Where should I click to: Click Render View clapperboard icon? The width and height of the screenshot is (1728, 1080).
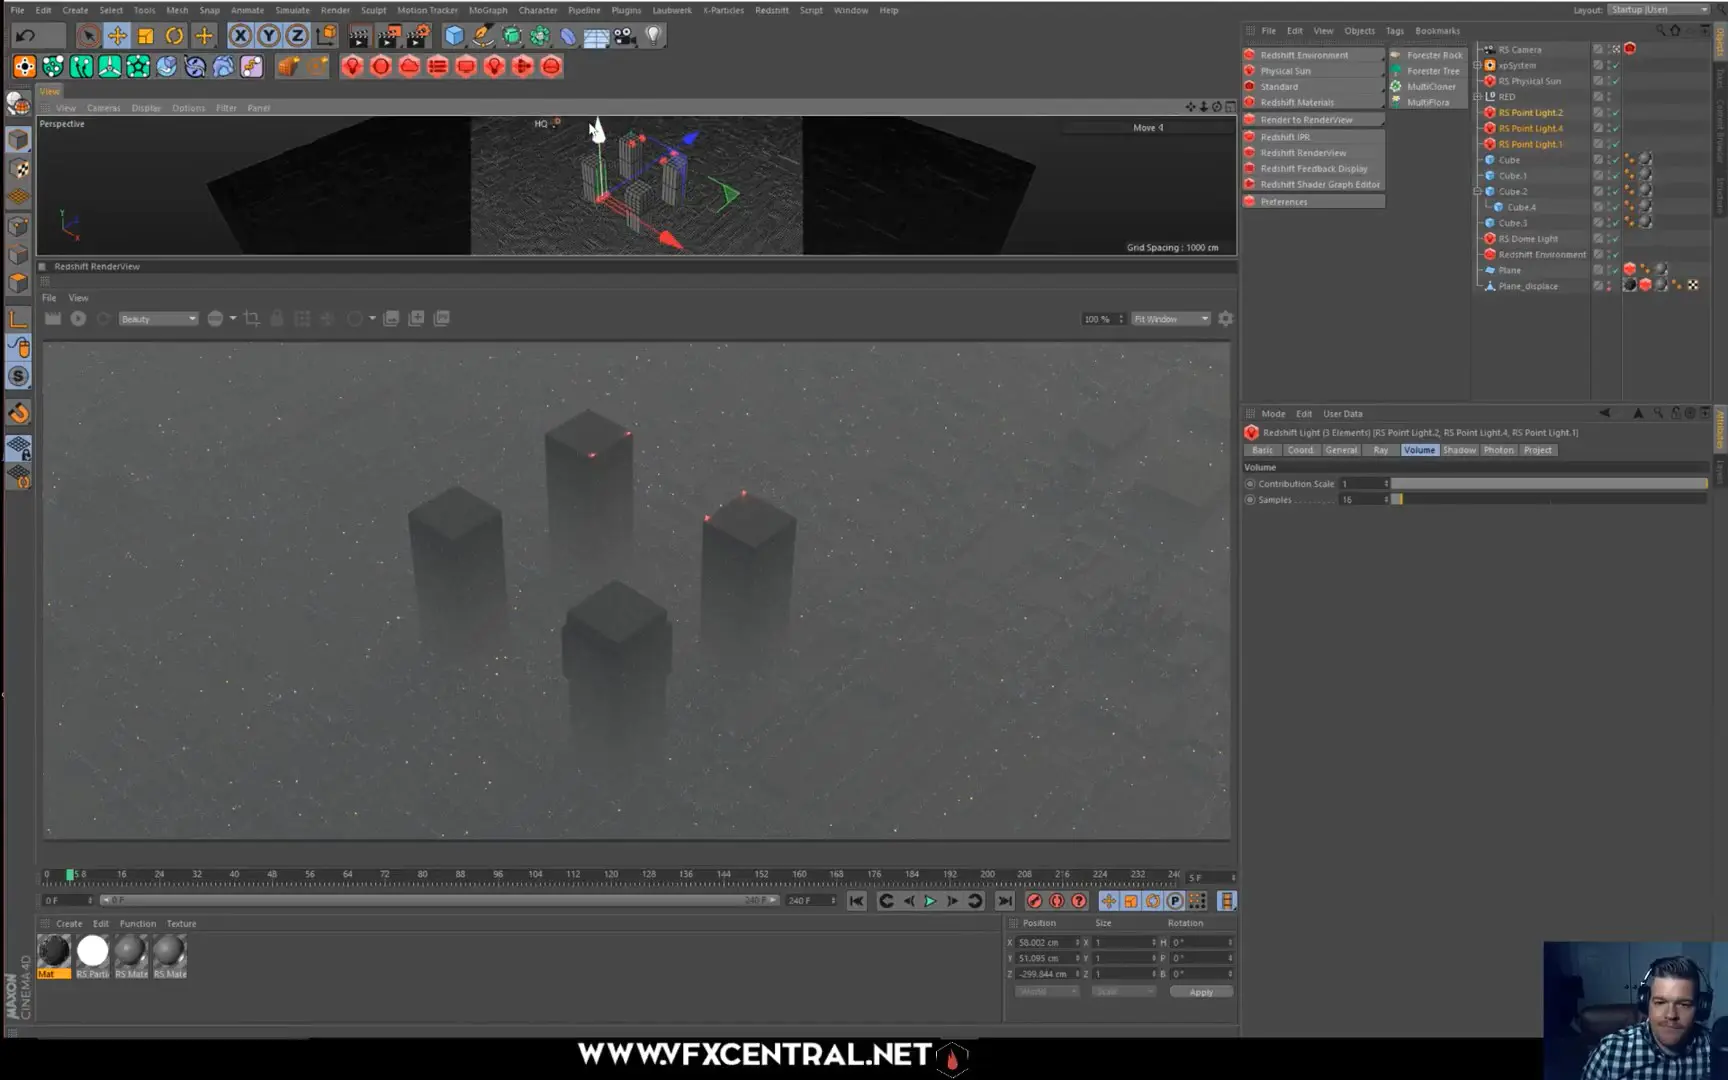pyautogui.click(x=359, y=36)
